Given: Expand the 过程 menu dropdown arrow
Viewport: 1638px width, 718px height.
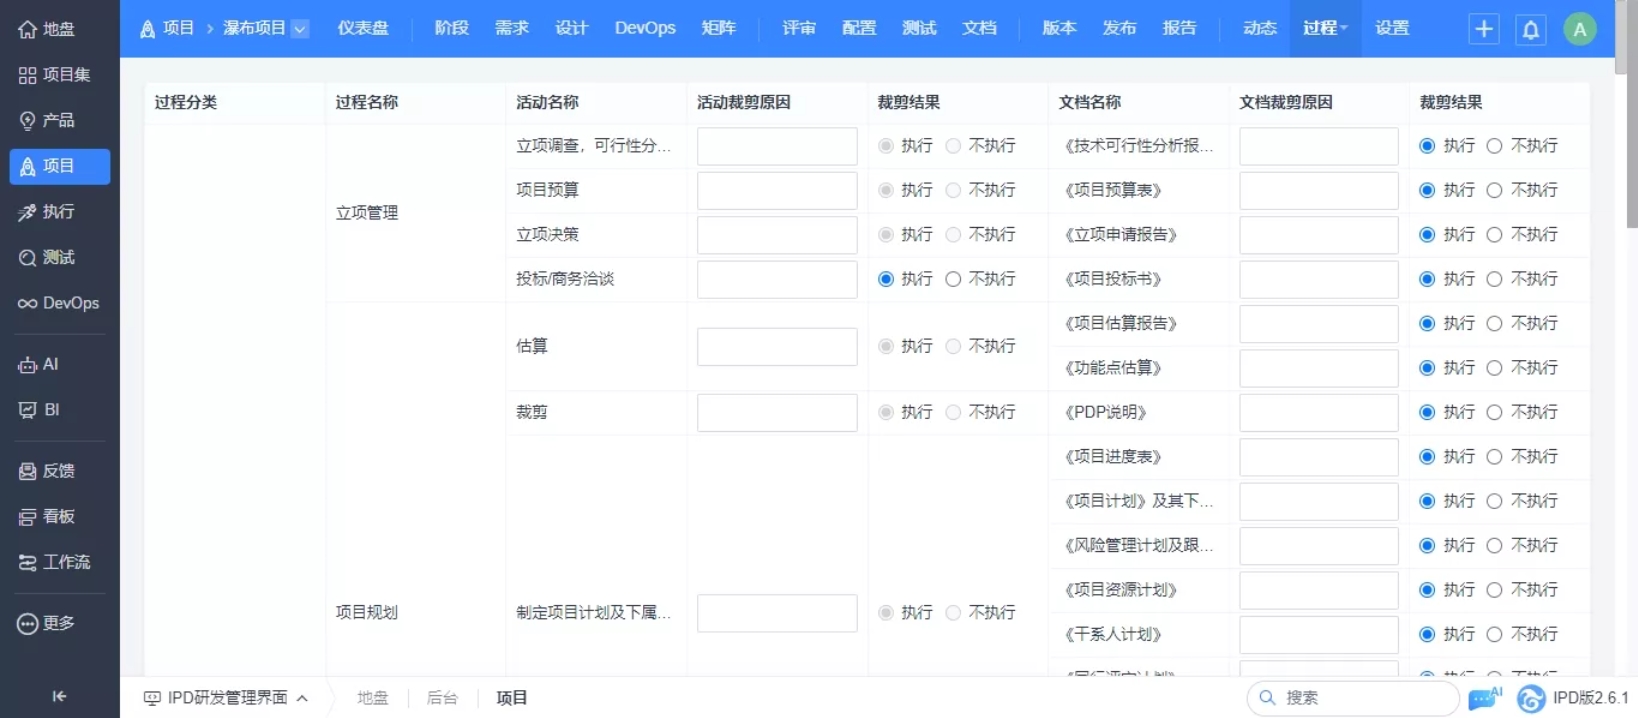Looking at the screenshot, I should point(1344,28).
